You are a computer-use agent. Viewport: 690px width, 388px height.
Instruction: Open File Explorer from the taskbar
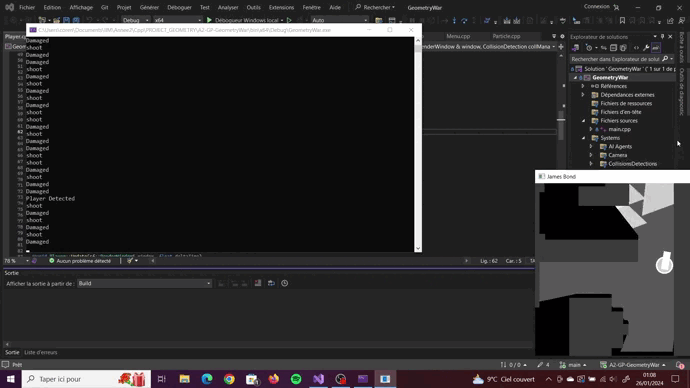click(x=184, y=379)
